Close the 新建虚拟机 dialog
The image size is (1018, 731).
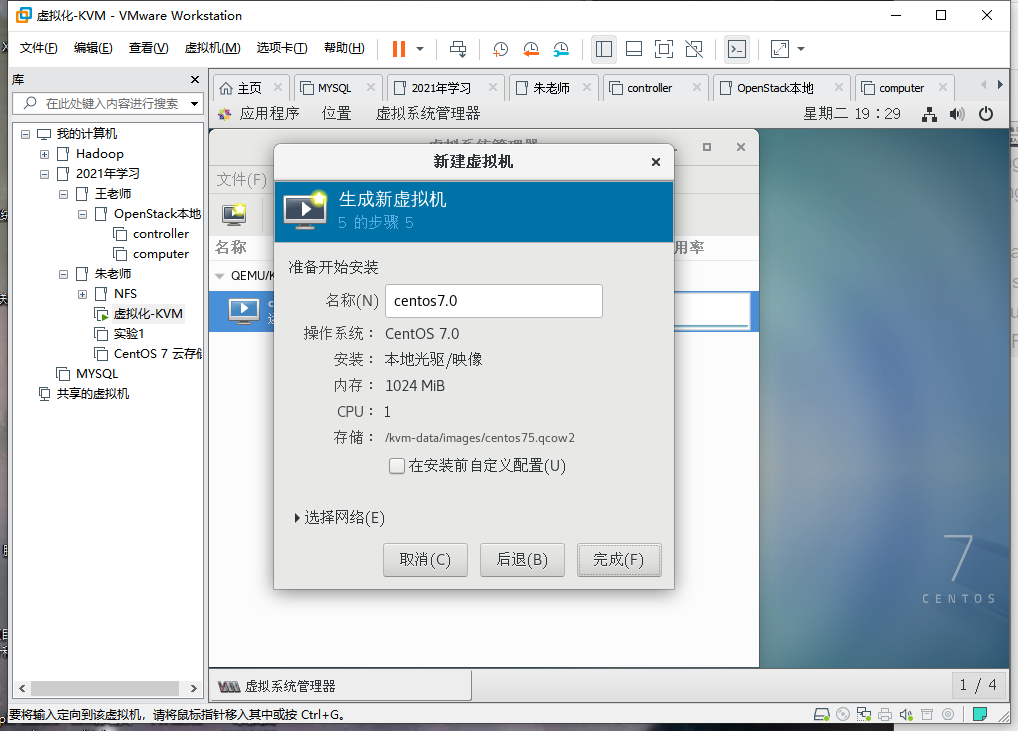click(x=656, y=162)
